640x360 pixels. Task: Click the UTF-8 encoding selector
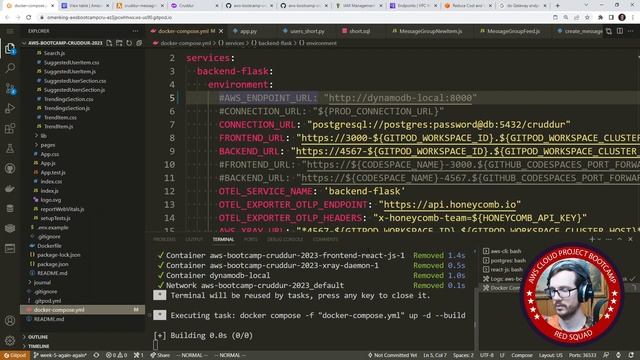point(487,355)
